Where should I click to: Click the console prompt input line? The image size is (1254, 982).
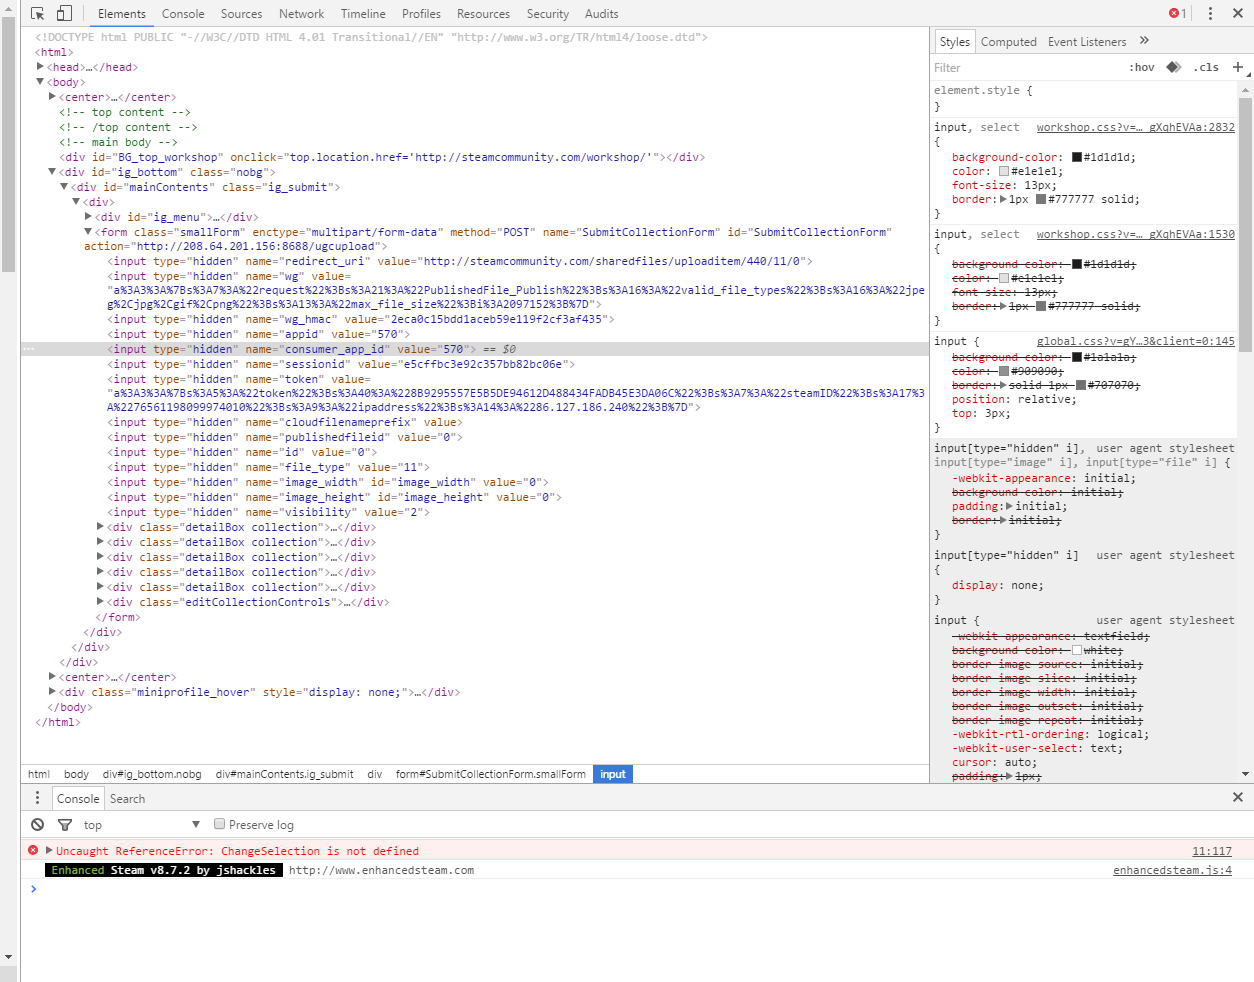pyautogui.click(x=640, y=888)
